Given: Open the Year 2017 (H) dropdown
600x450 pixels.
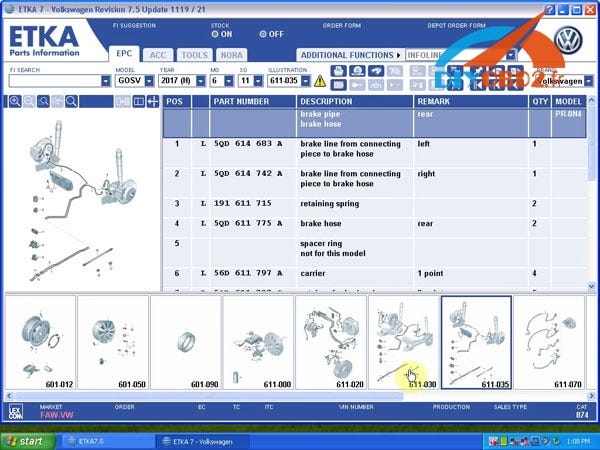Looking at the screenshot, I should coord(201,81).
